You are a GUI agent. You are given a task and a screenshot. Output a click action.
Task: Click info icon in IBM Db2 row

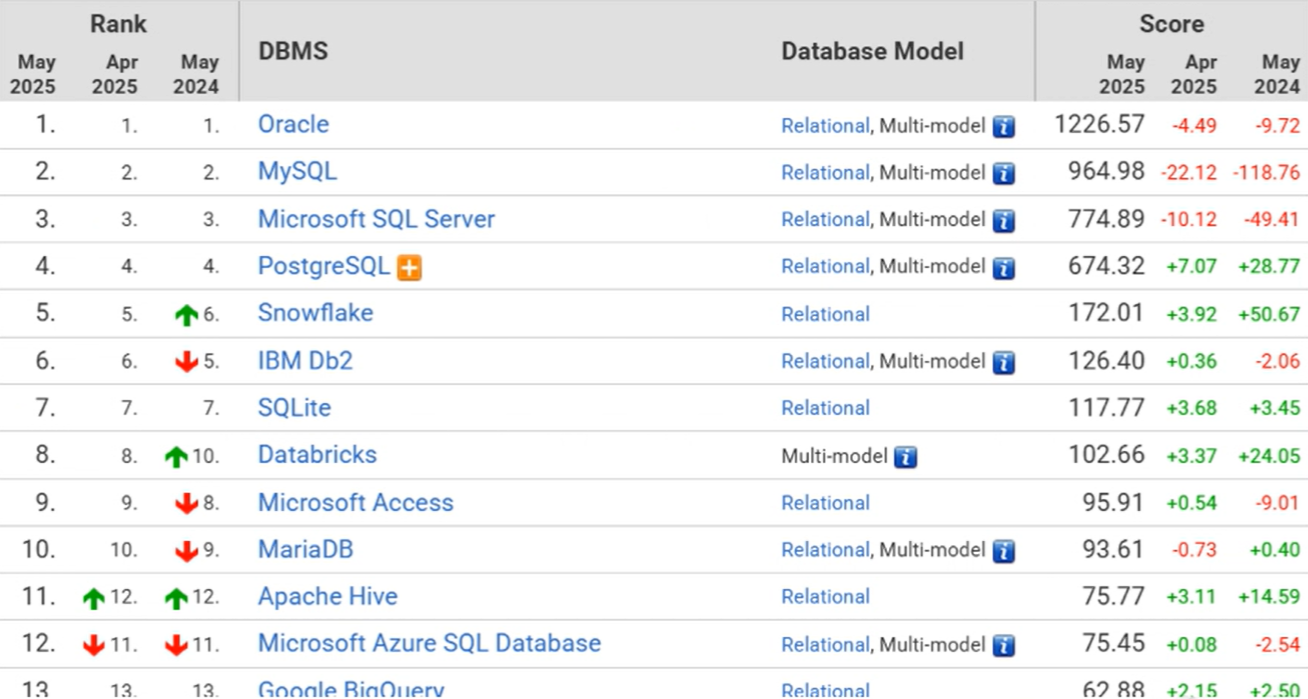pos(1003,363)
